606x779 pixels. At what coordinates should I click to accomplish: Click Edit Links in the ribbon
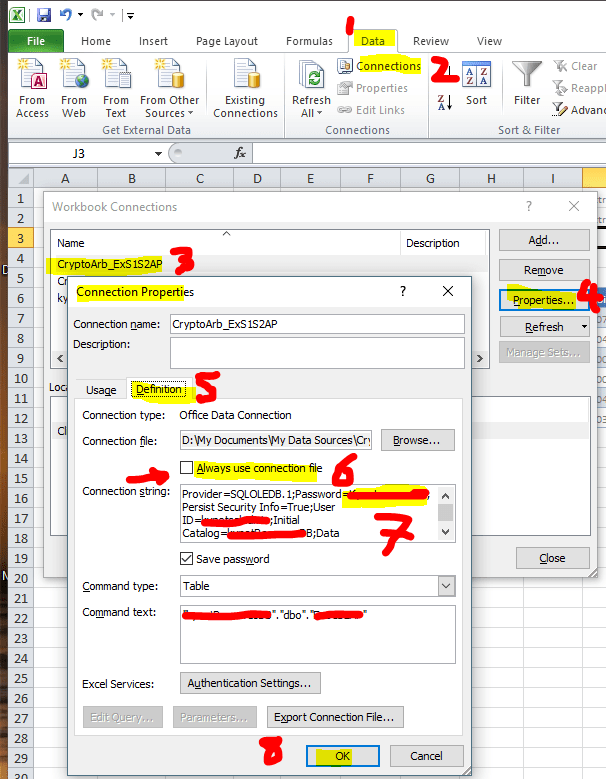pos(371,110)
